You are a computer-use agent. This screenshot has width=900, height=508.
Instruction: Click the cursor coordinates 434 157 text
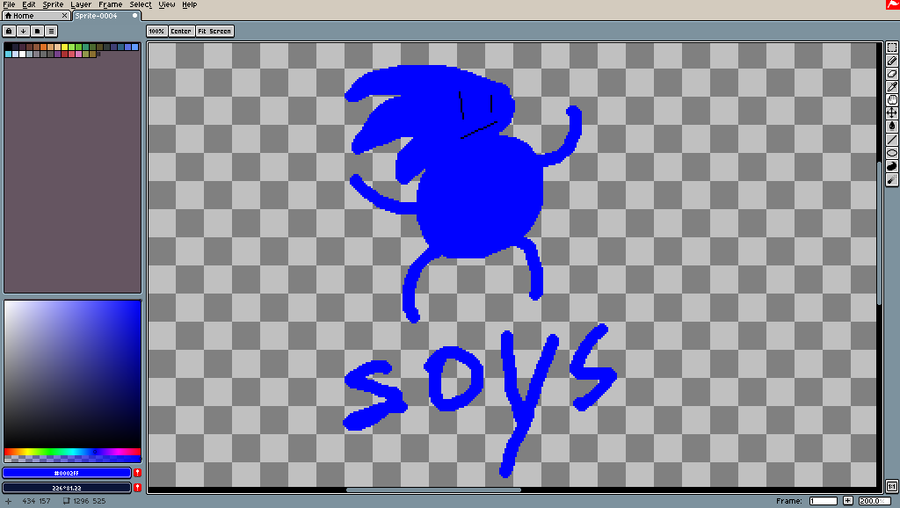(x=36, y=501)
